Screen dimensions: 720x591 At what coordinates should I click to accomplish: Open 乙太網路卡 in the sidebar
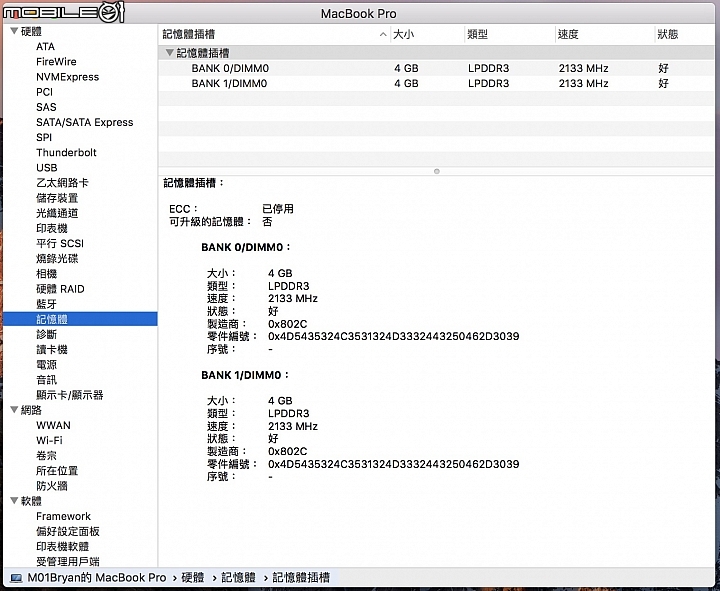[62, 183]
